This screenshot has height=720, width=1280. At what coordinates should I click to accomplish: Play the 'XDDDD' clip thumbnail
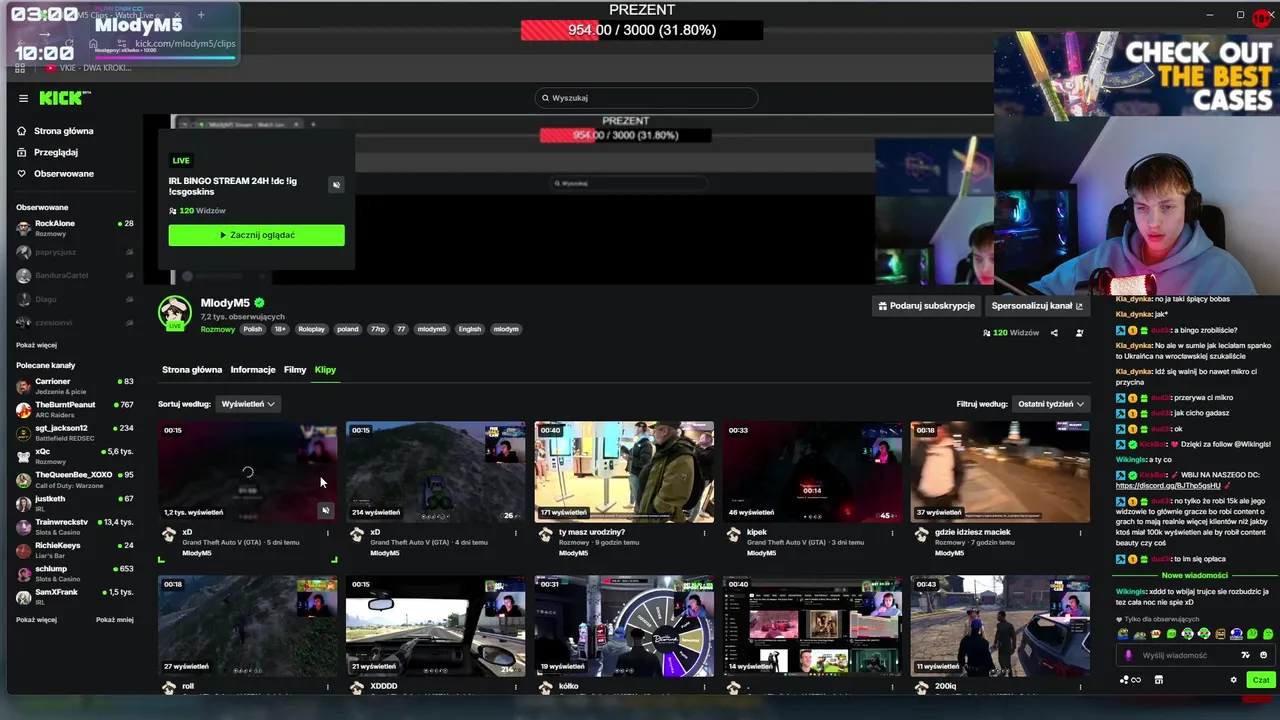[436, 626]
